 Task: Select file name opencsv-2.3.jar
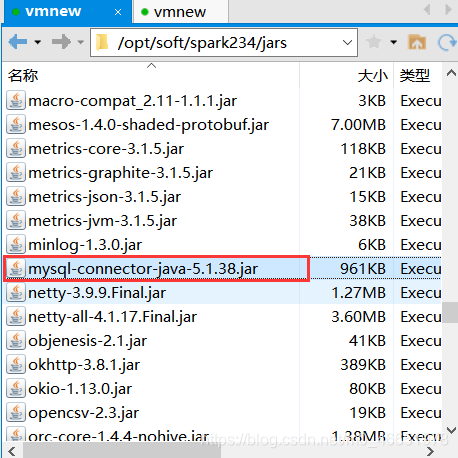coord(84,413)
